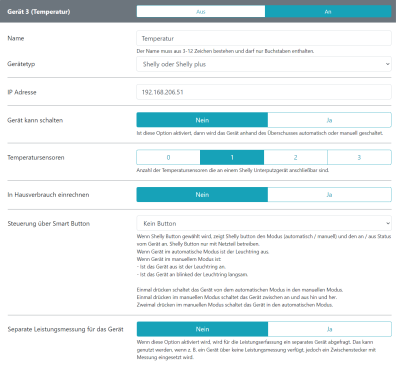Click the Temperatursensoren label

click(36, 157)
